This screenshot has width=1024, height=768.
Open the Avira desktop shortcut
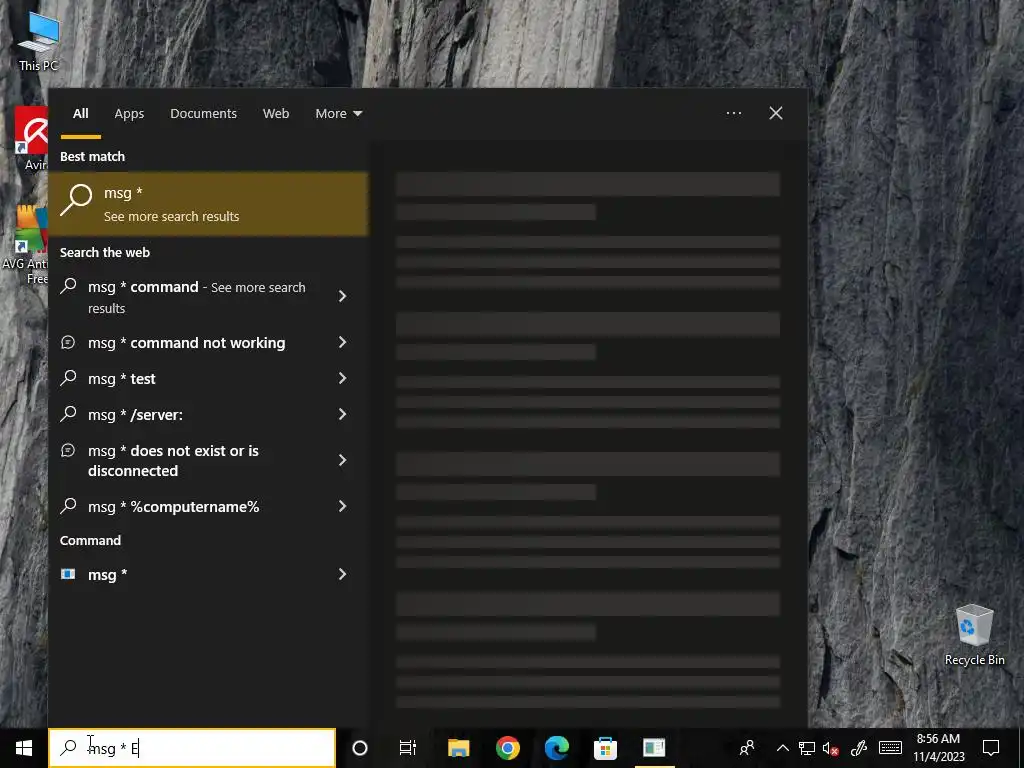pos(31,138)
